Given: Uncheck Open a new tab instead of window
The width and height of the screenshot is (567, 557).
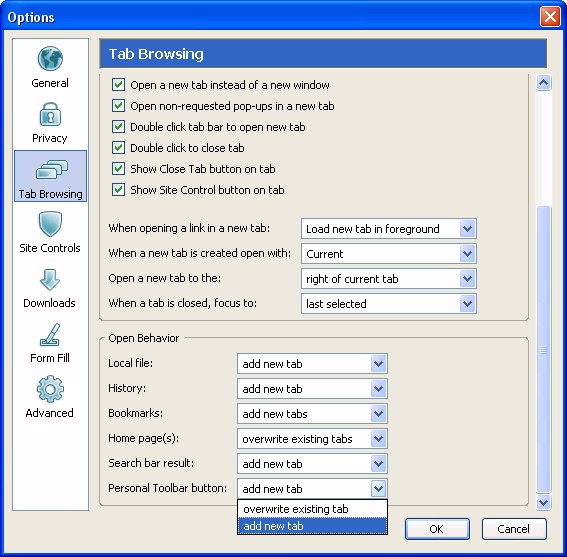Looking at the screenshot, I should (118, 85).
